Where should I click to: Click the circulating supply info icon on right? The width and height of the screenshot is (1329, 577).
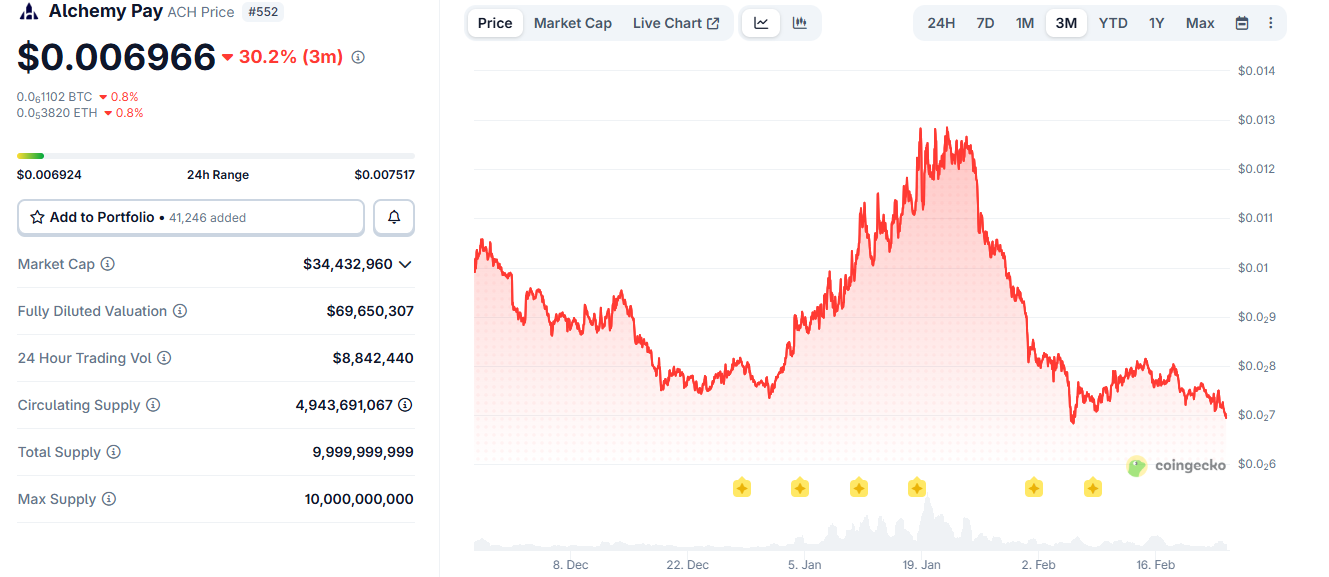click(405, 405)
